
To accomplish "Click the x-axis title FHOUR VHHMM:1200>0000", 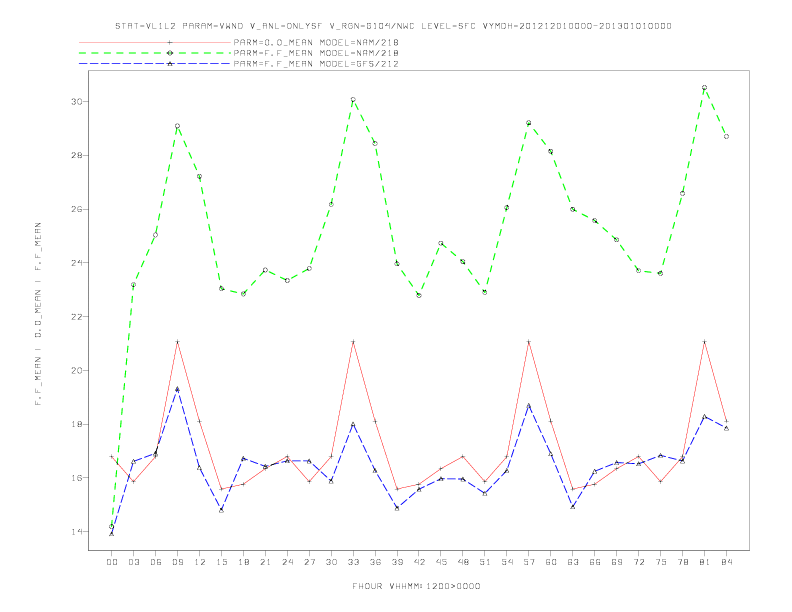I will [x=416, y=586].
